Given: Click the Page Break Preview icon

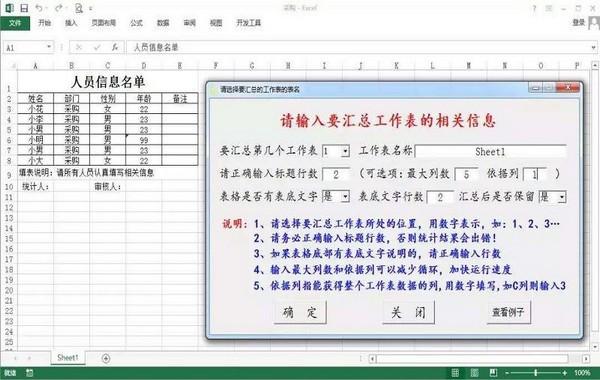Looking at the screenshot, I should [493, 372].
